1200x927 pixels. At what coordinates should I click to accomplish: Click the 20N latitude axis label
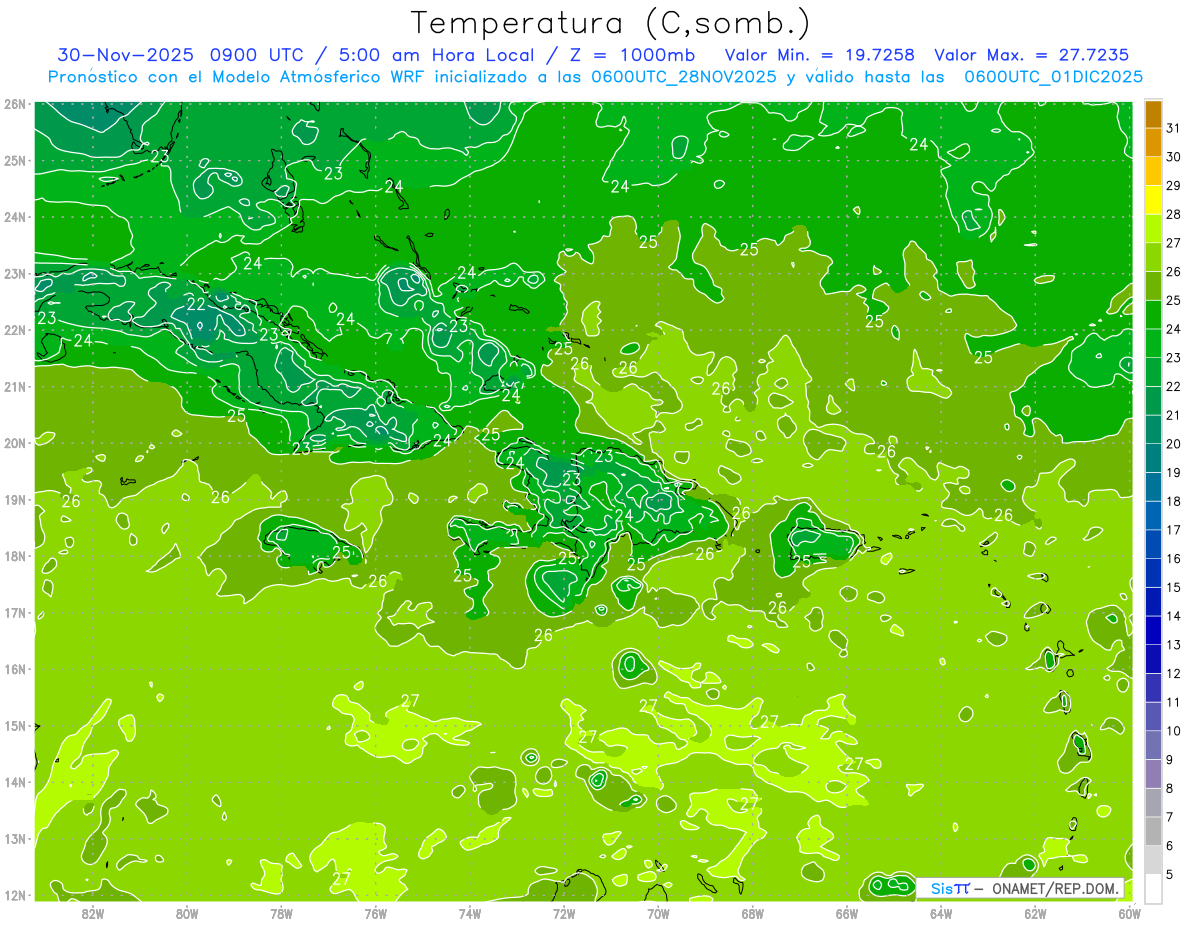(x=15, y=443)
